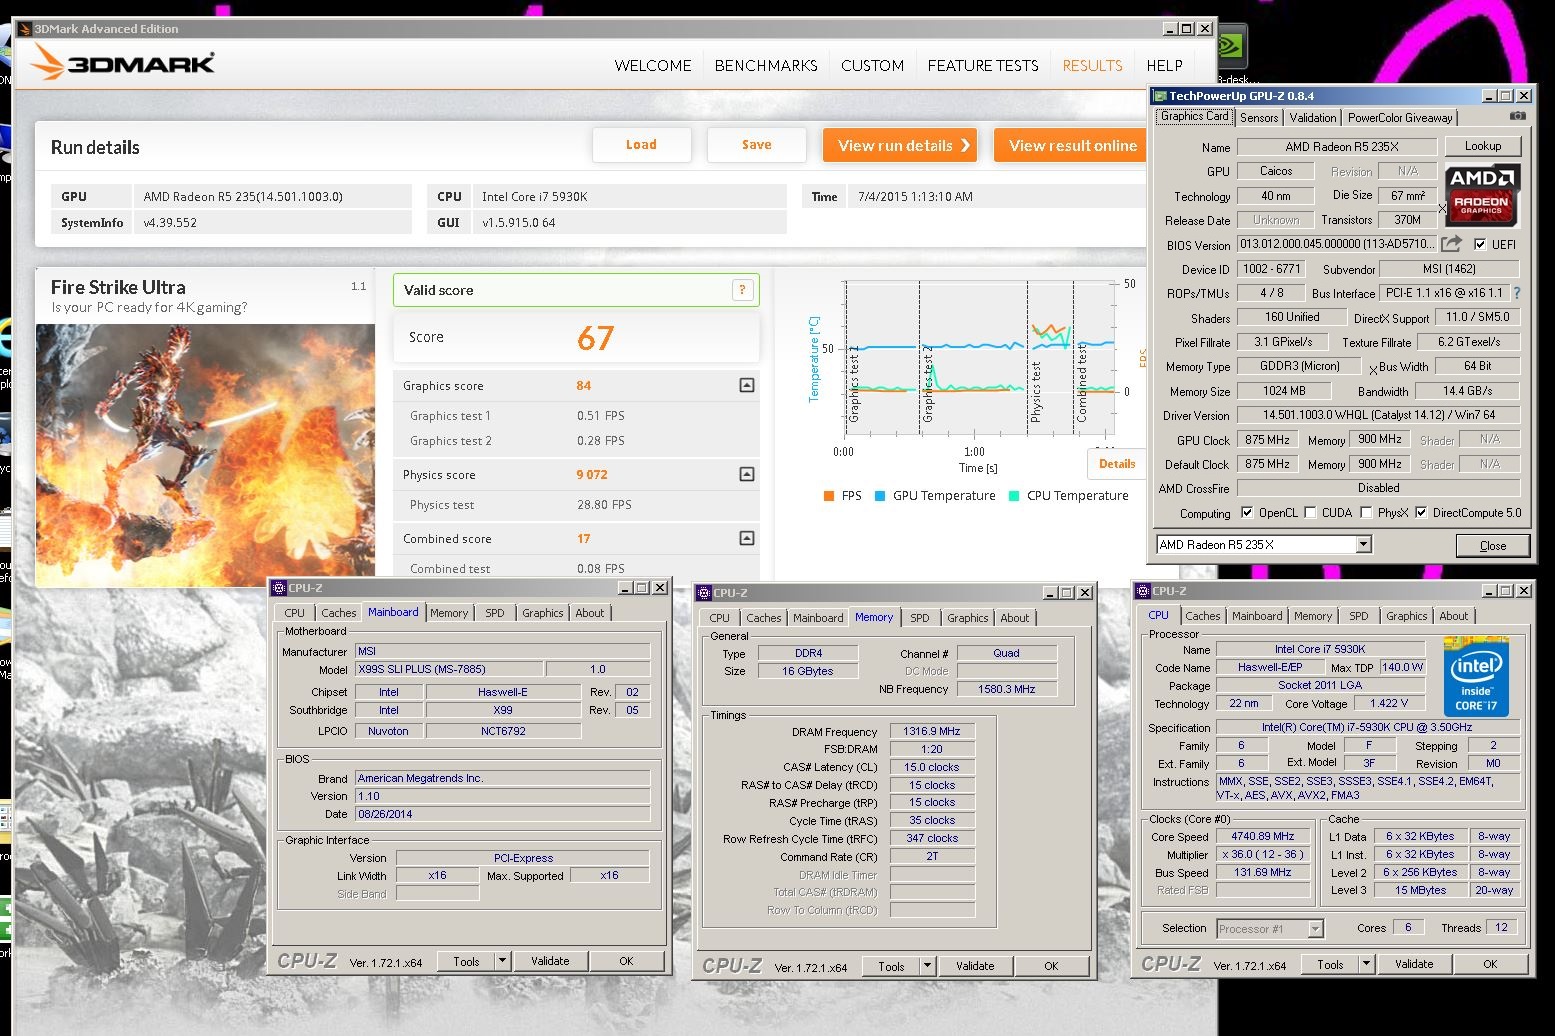This screenshot has height=1036, width=1555.
Task: Open the Validation tab in GPU-Z
Action: (1313, 117)
